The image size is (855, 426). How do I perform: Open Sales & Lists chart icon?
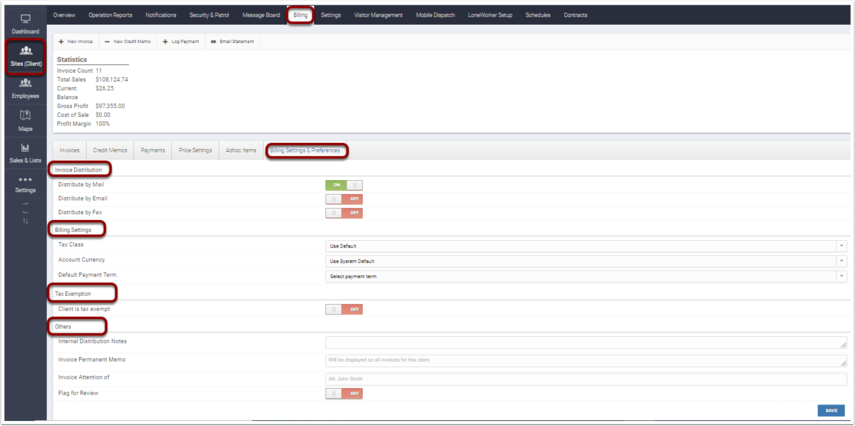point(25,148)
